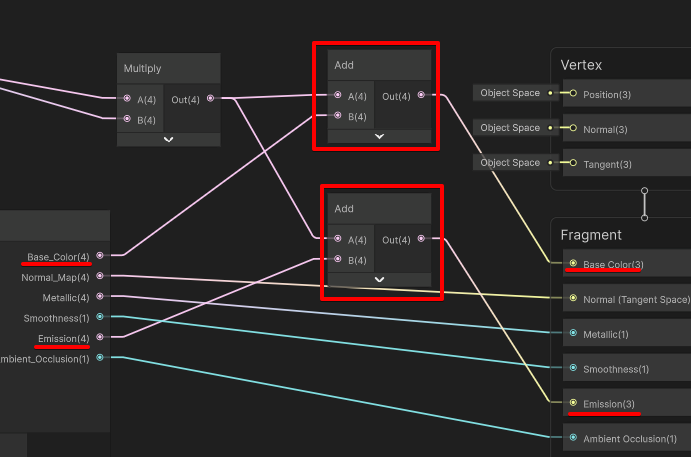This screenshot has height=457, width=691.
Task: Collapse the upper Add node using chevron
Action: [379, 136]
